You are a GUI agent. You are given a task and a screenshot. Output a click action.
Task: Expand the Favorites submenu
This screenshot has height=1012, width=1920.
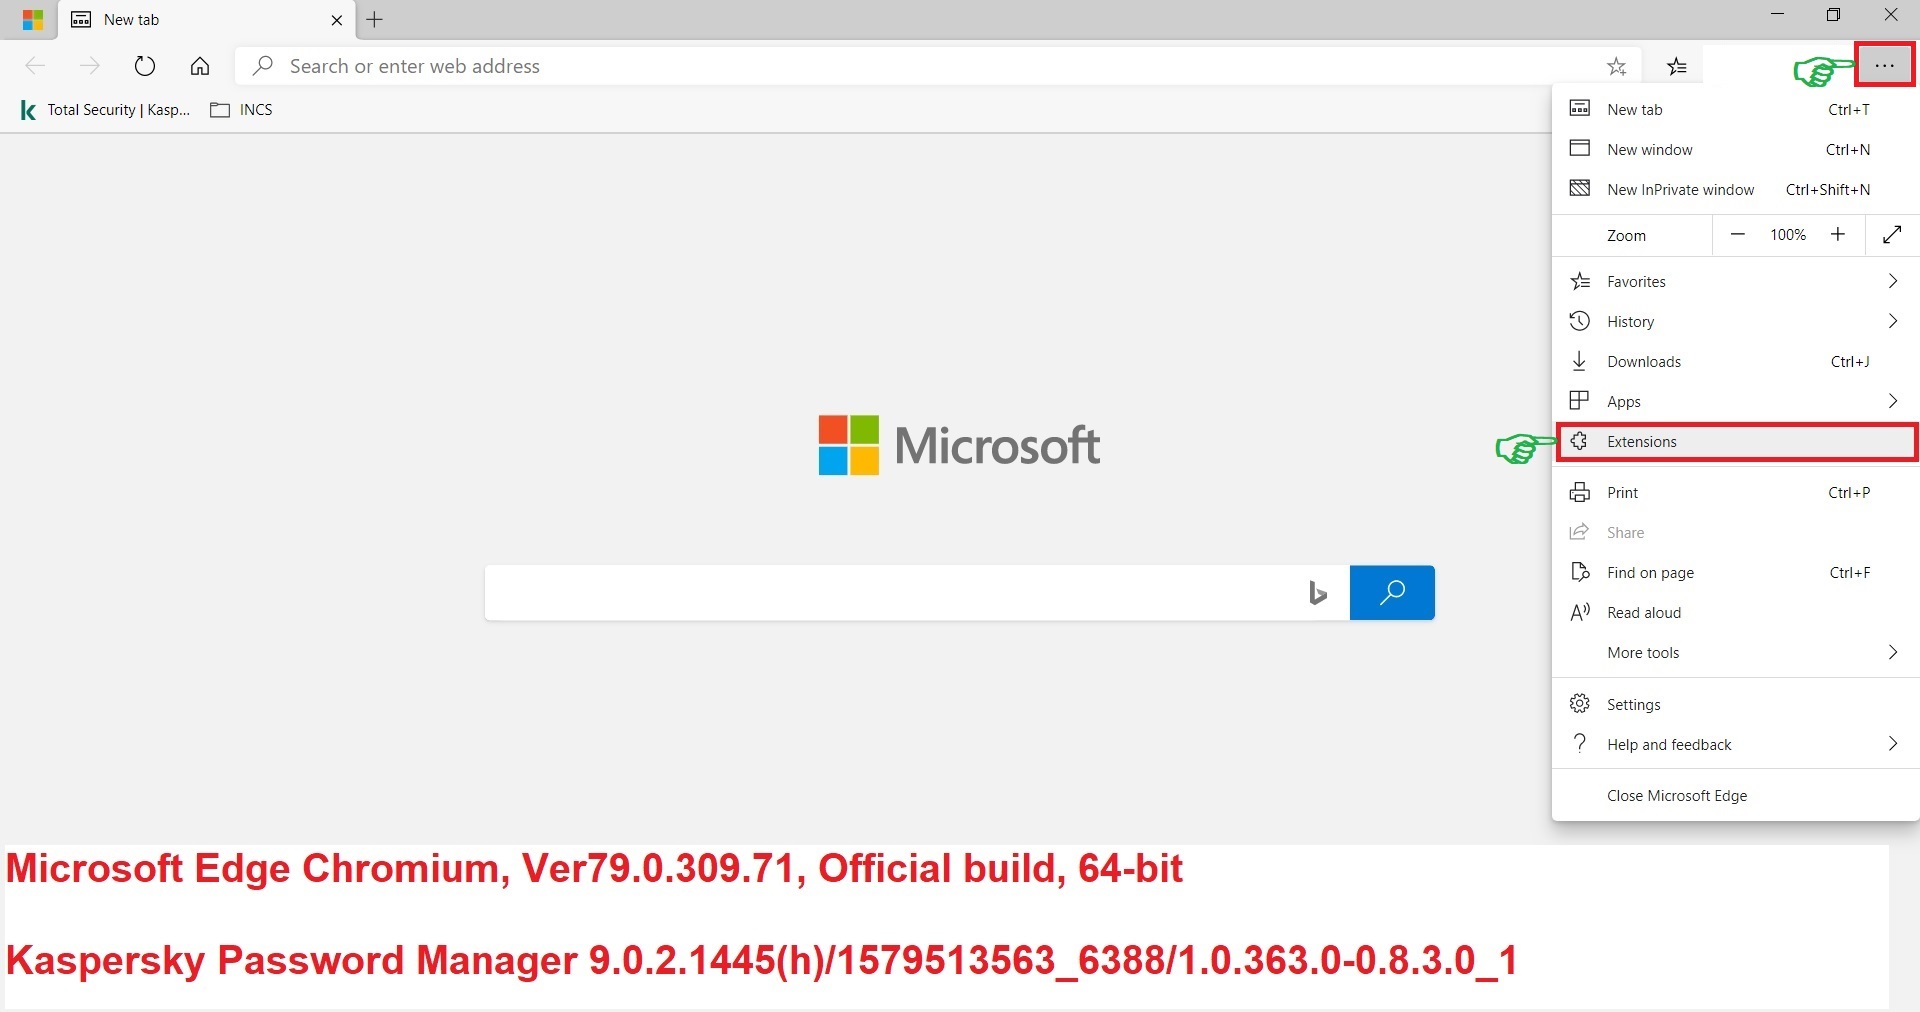(1735, 281)
